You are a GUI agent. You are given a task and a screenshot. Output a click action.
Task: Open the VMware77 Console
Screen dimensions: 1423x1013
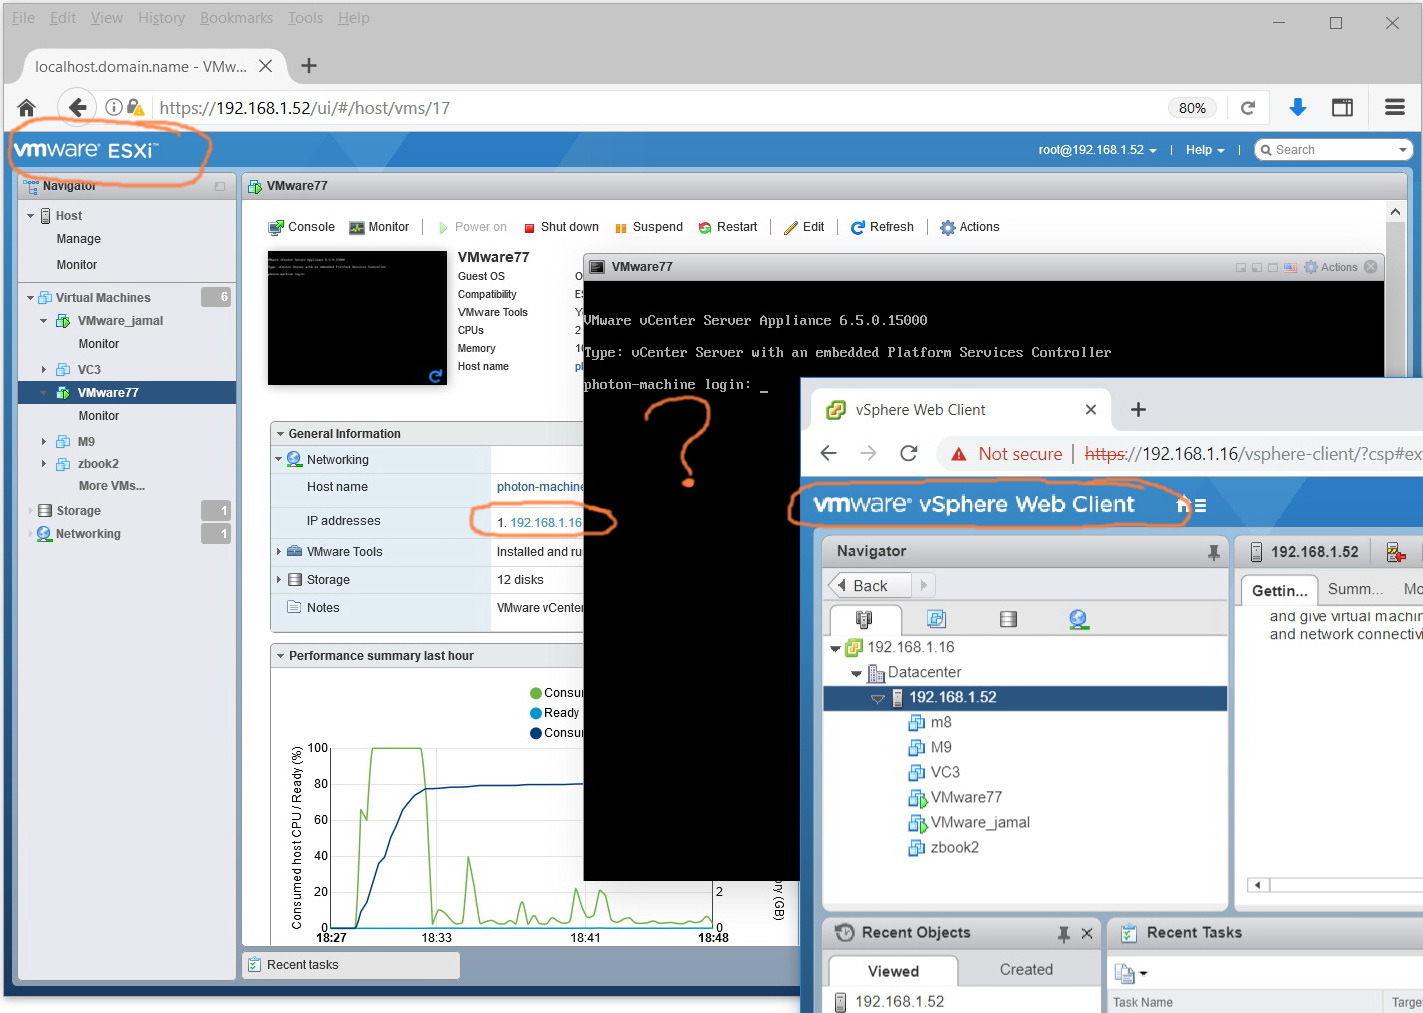pyautogui.click(x=302, y=227)
